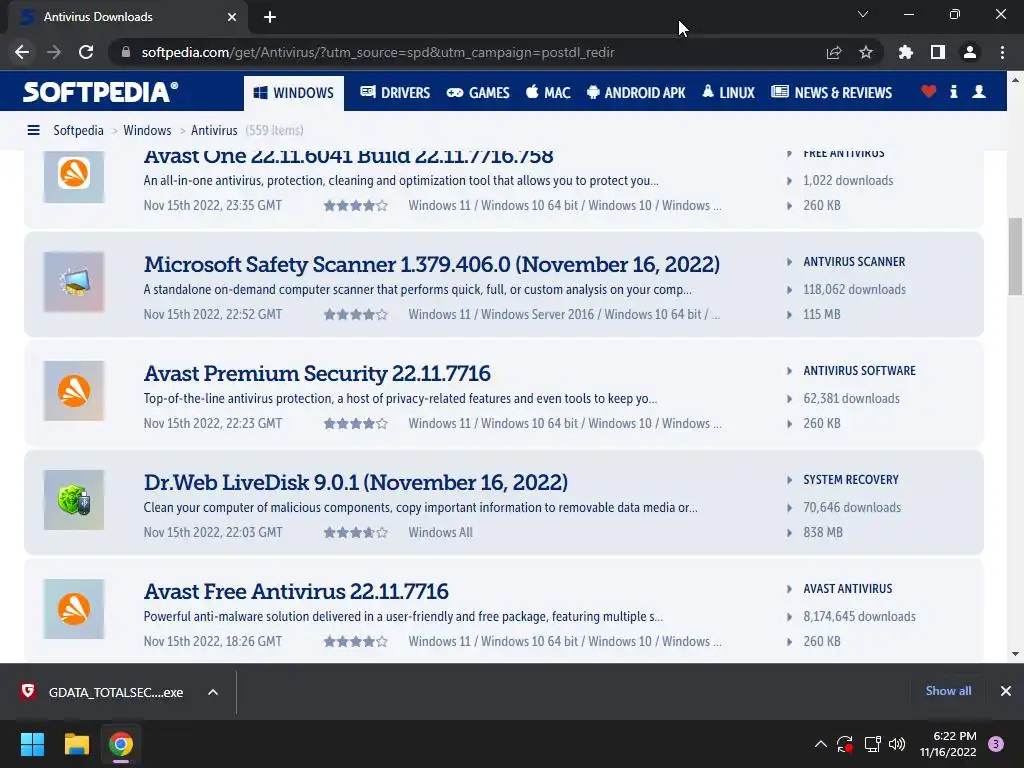Open the notification count badge

click(x=996, y=744)
